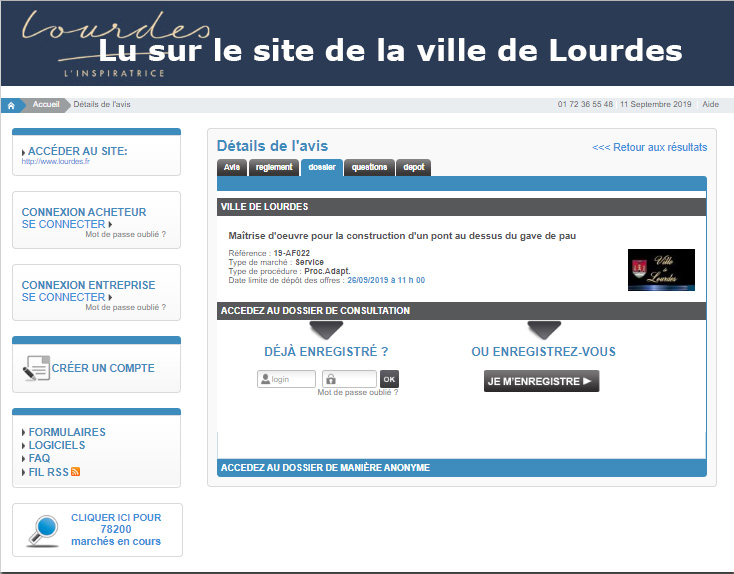Open CONNEXION ACHETEUR se connecter link
Image resolution: width=734 pixels, height=574 pixels.
pos(66,225)
